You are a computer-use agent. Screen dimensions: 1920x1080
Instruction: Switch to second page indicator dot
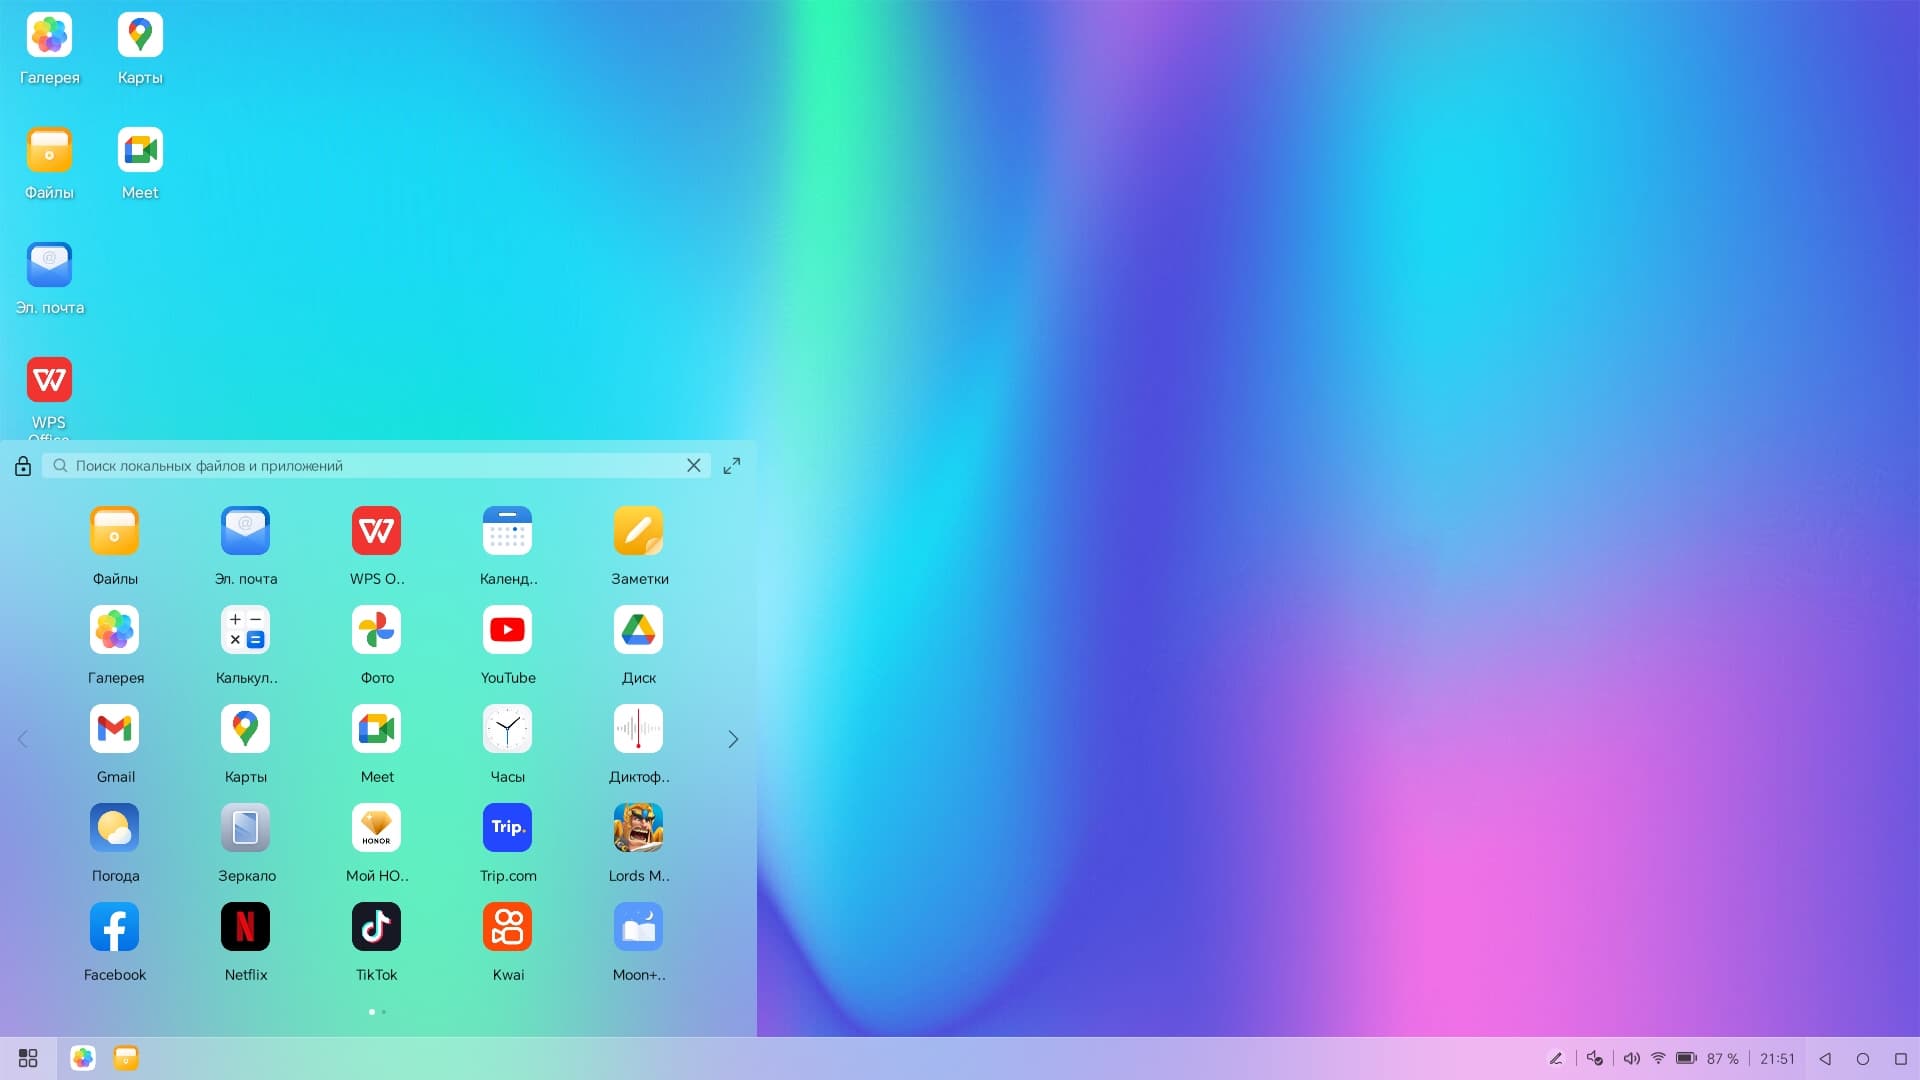tap(384, 1012)
